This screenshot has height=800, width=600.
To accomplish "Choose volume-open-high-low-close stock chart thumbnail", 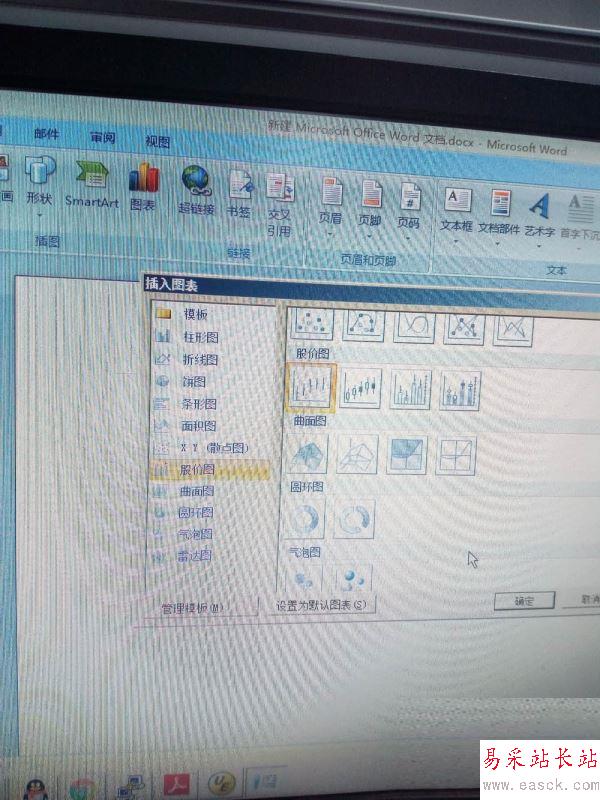I will pos(460,391).
